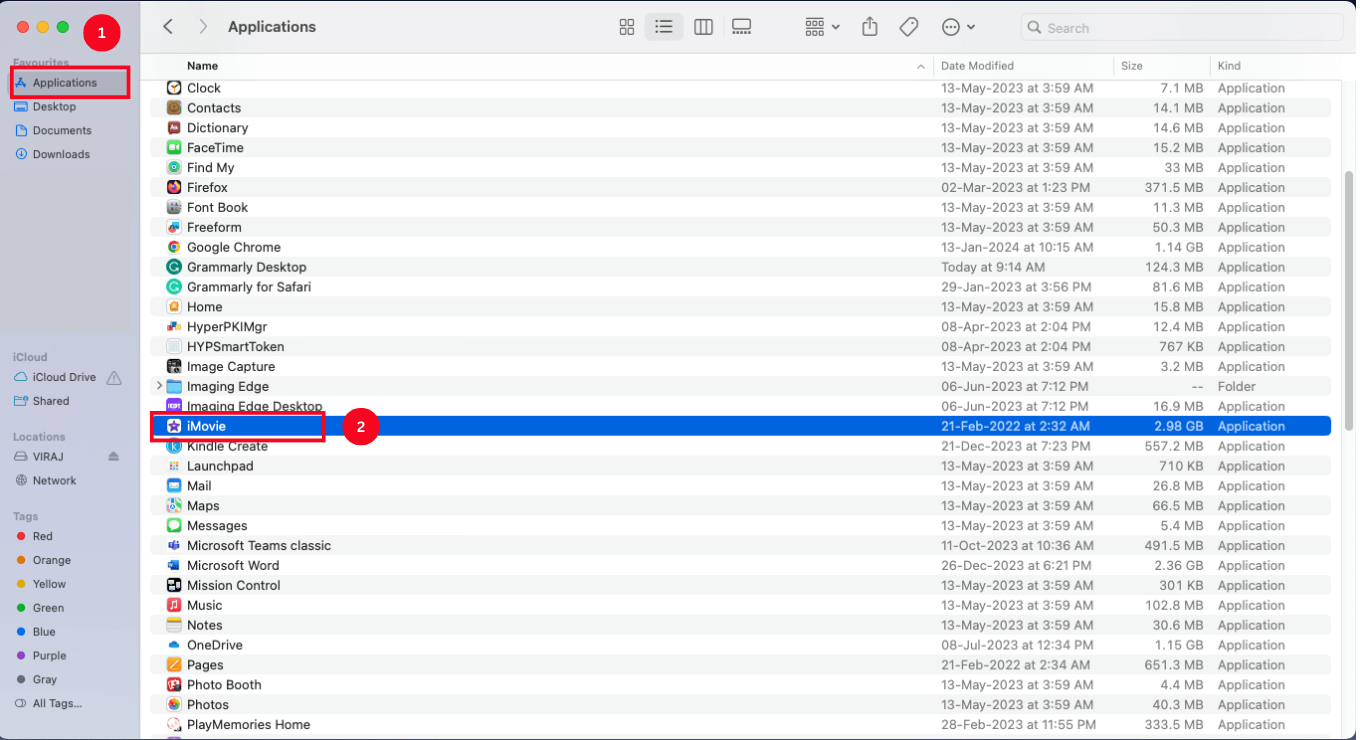This screenshot has height=740, width=1360.
Task: Go forward with the right chevron
Action: pyautogui.click(x=203, y=27)
